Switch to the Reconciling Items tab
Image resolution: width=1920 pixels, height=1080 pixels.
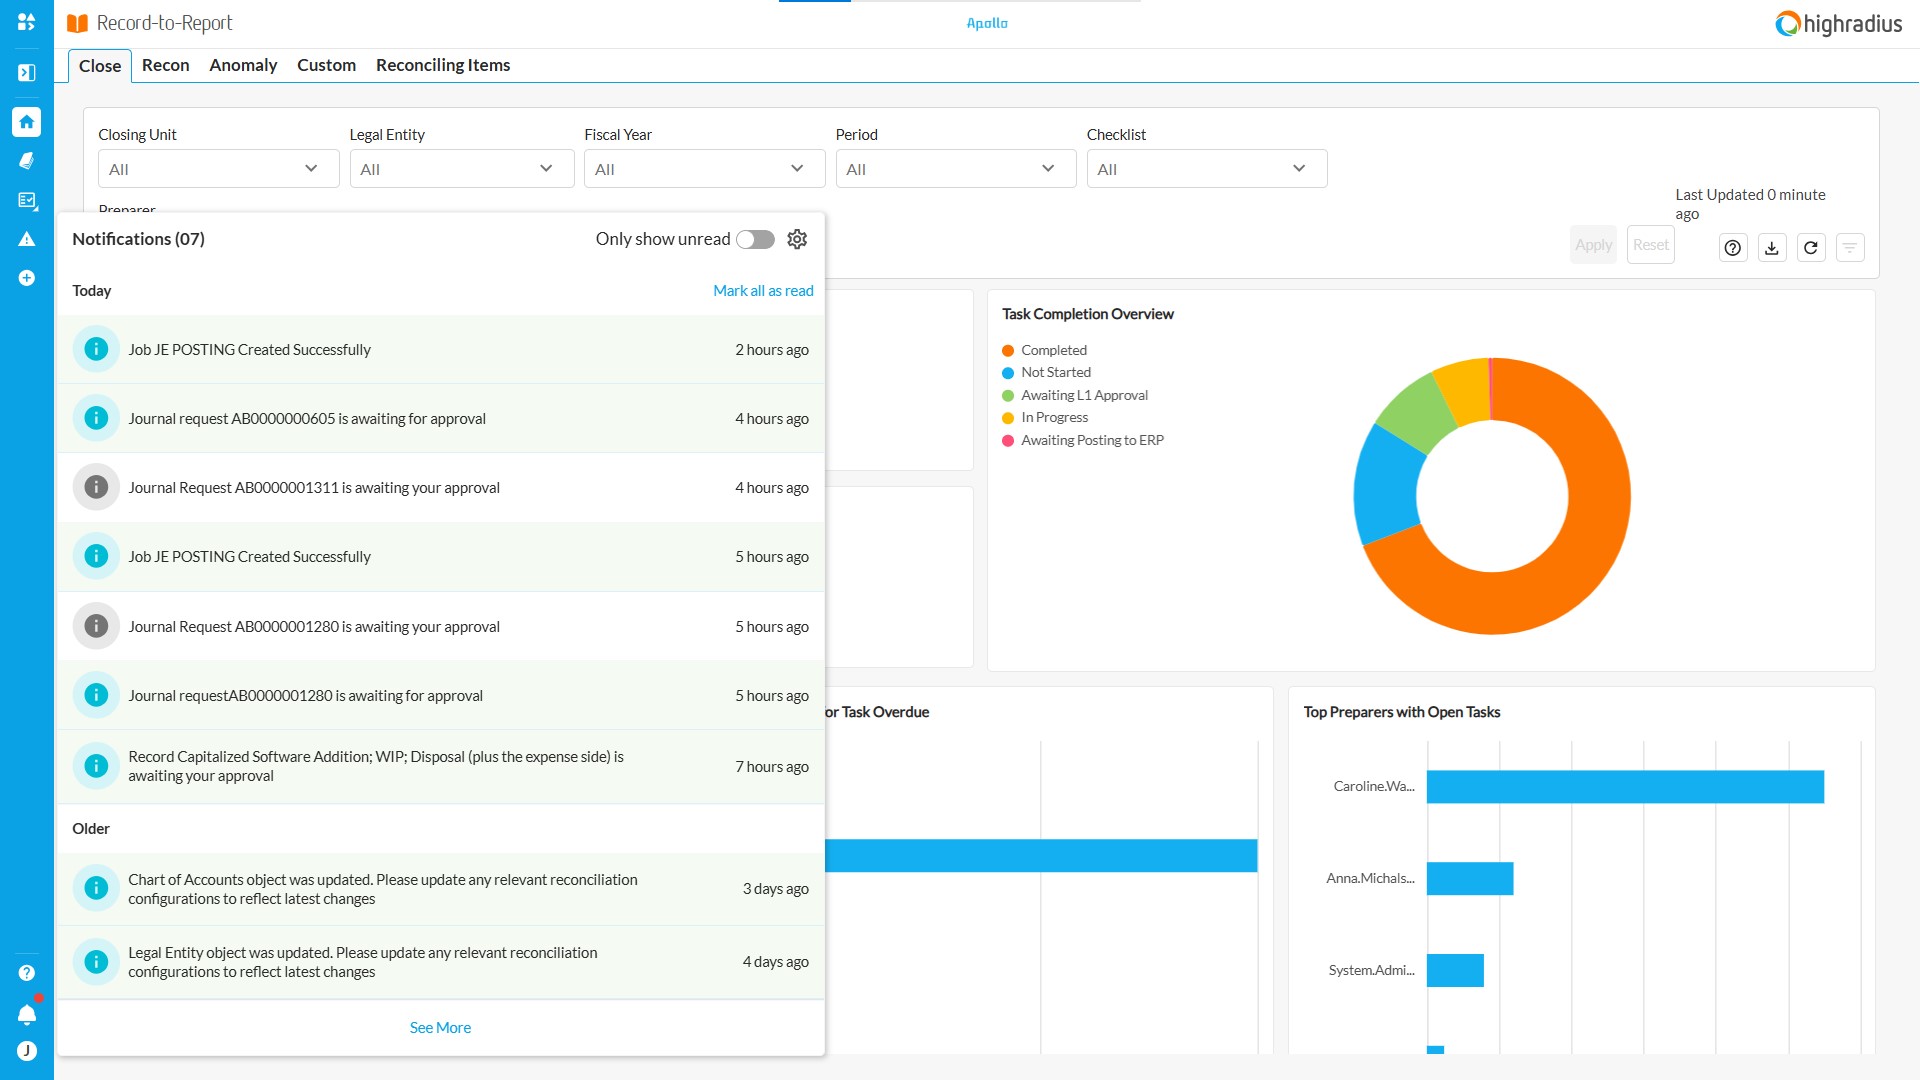tap(443, 65)
